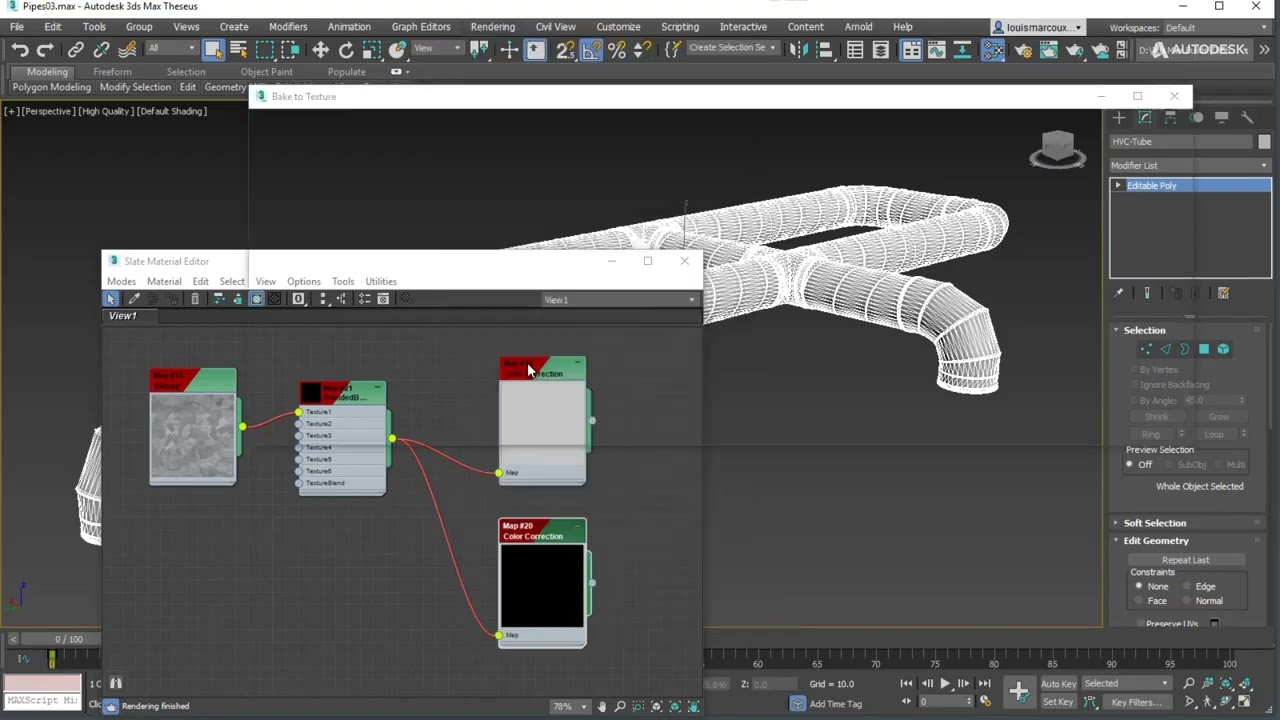Open the Rendering menu
Screen dimensions: 1280x720
coord(493,27)
